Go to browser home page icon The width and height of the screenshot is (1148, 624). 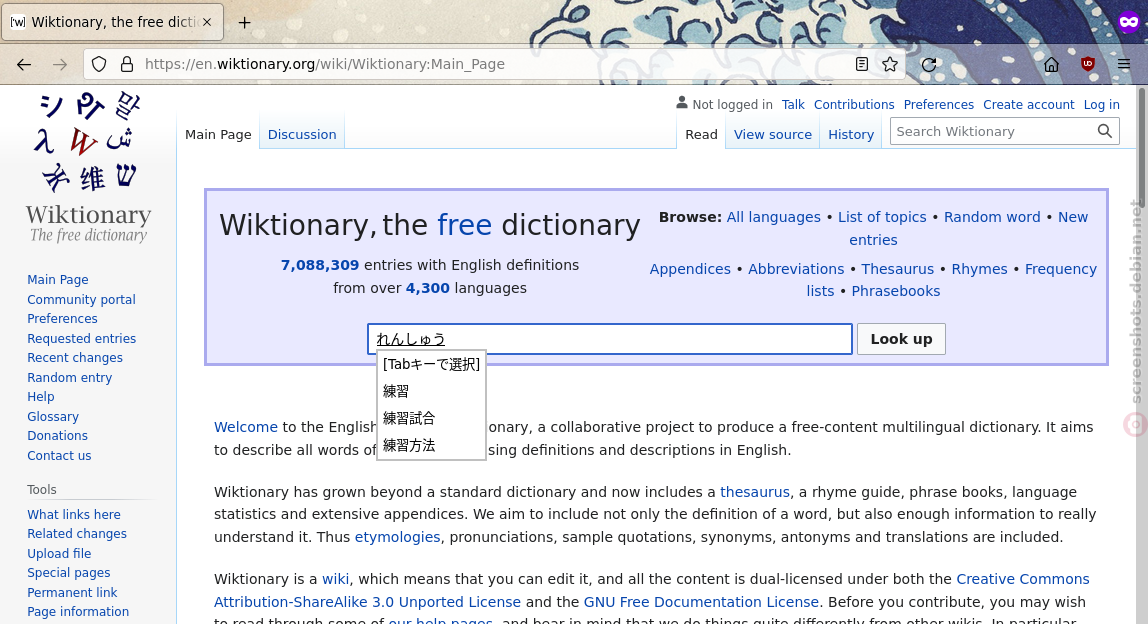point(1051,64)
